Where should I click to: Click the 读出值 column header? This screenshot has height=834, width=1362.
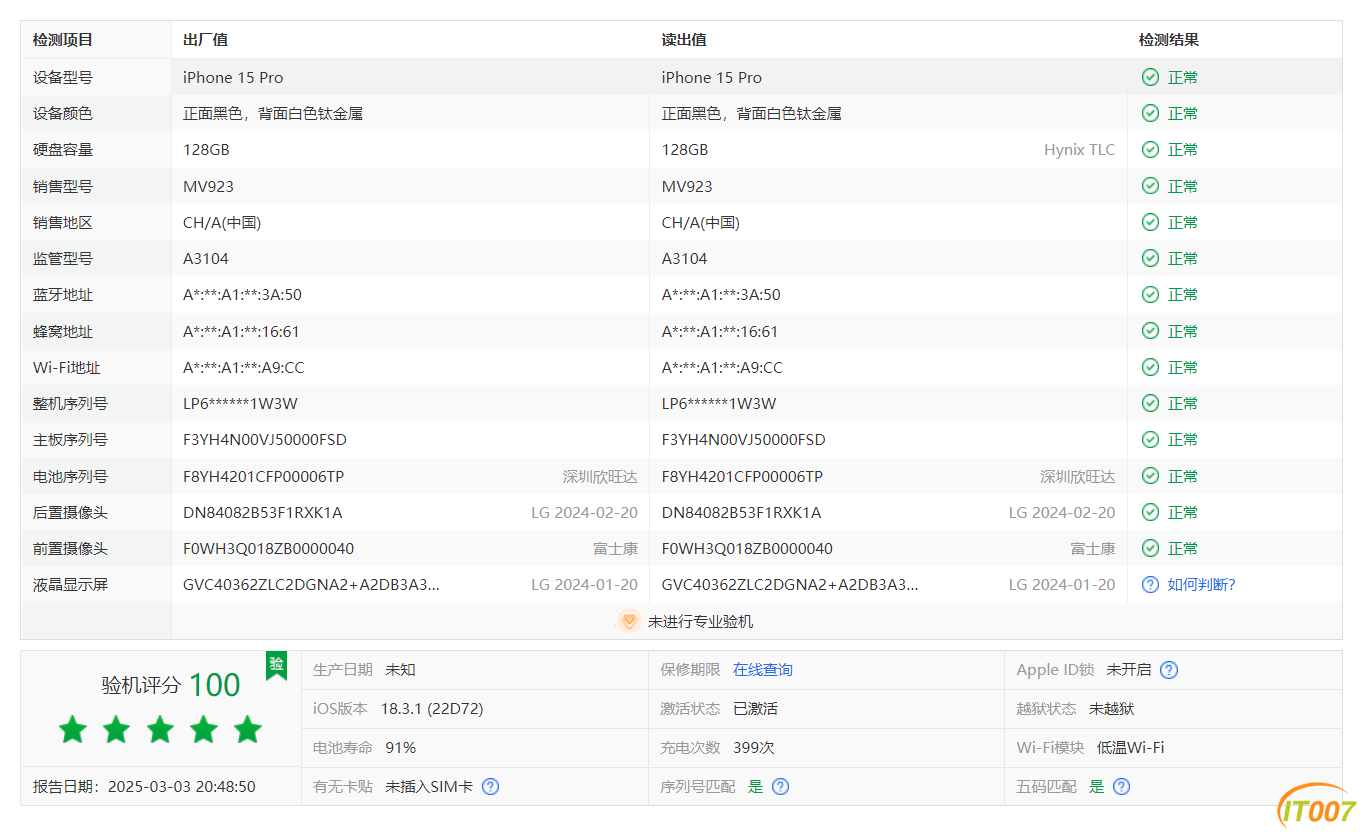click(x=684, y=40)
